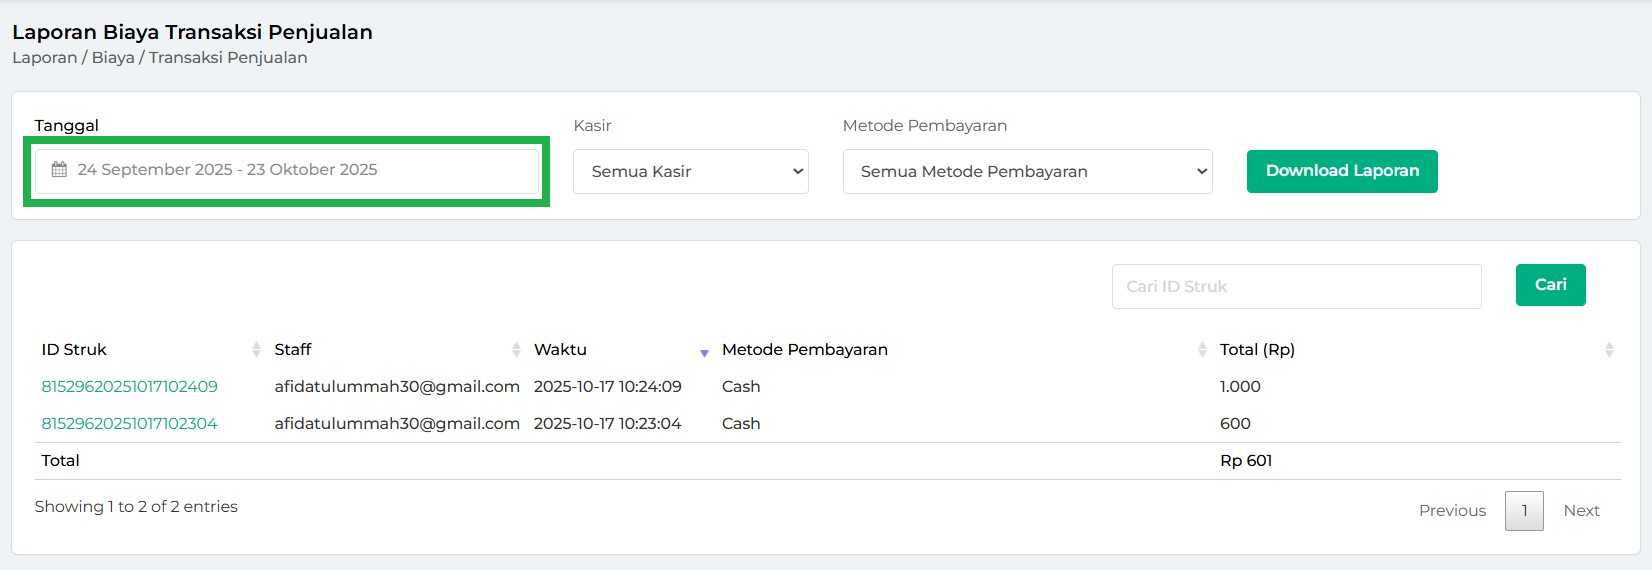Screen dimensions: 1652x570
Task: Click the Laporan breadcrumb link
Action: pyautogui.click(x=44, y=58)
